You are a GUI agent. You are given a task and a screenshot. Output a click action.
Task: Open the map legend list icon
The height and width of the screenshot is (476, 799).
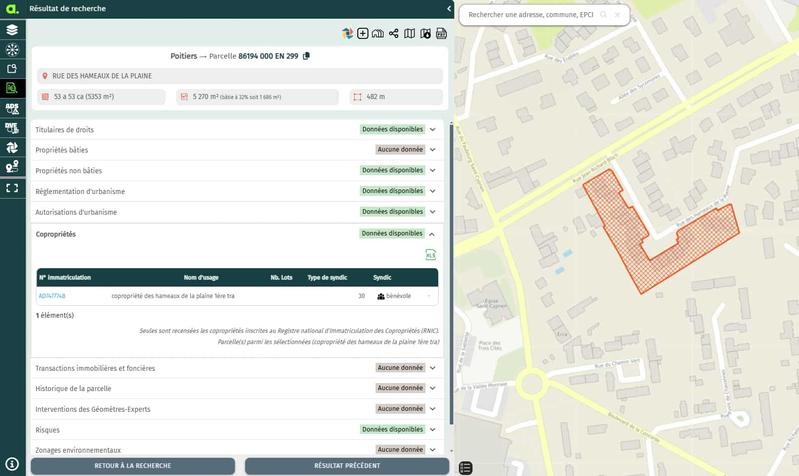point(465,467)
